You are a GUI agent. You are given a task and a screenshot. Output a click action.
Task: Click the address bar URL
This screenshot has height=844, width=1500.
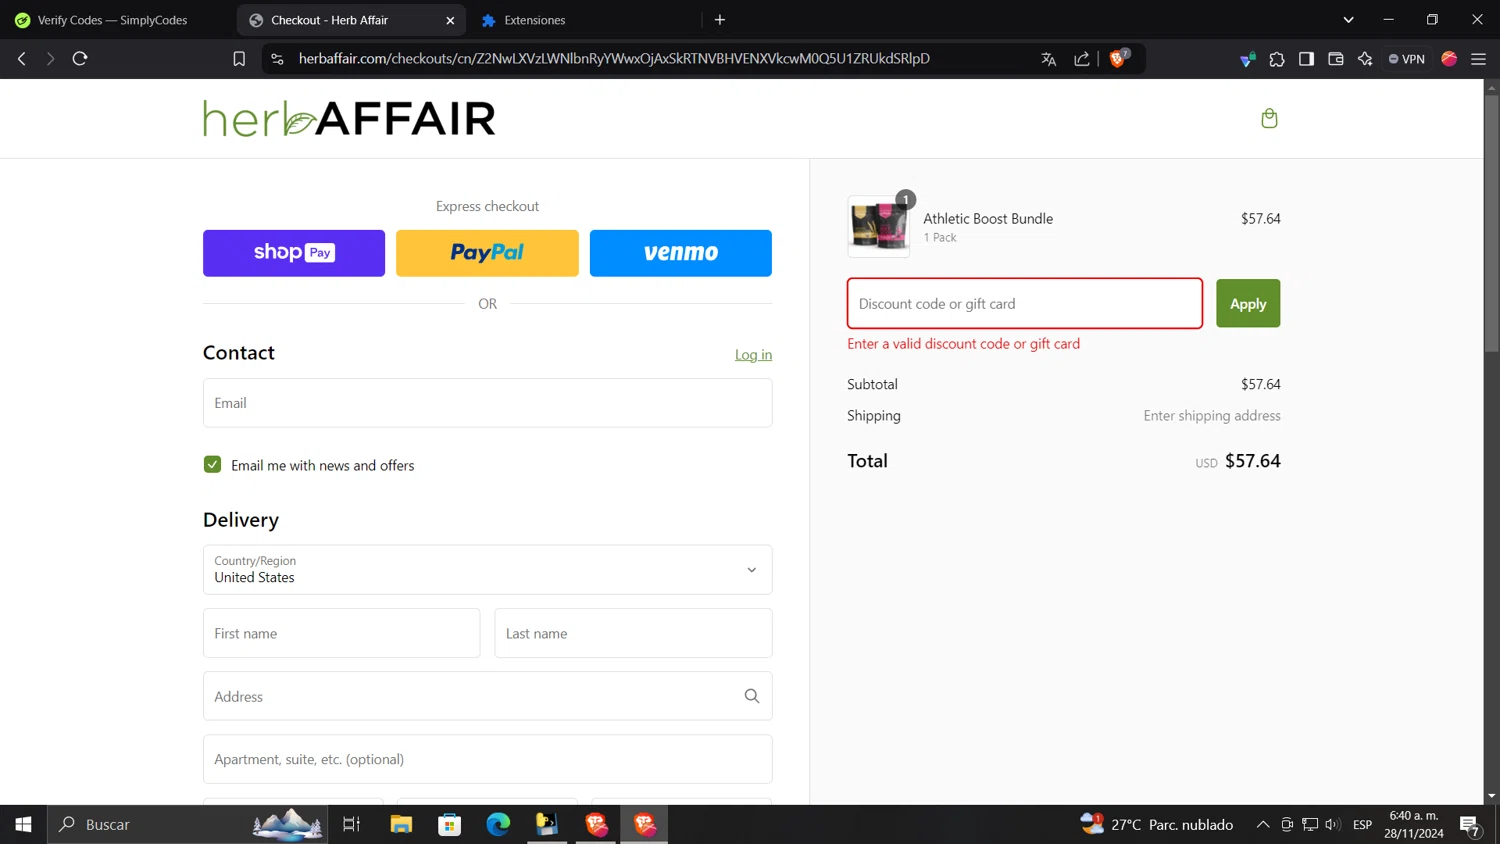614,59
